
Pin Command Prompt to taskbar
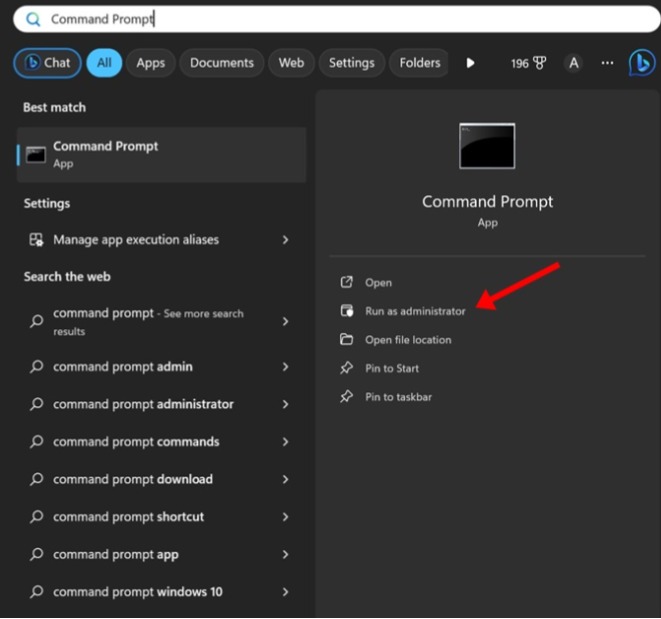[x=398, y=397]
